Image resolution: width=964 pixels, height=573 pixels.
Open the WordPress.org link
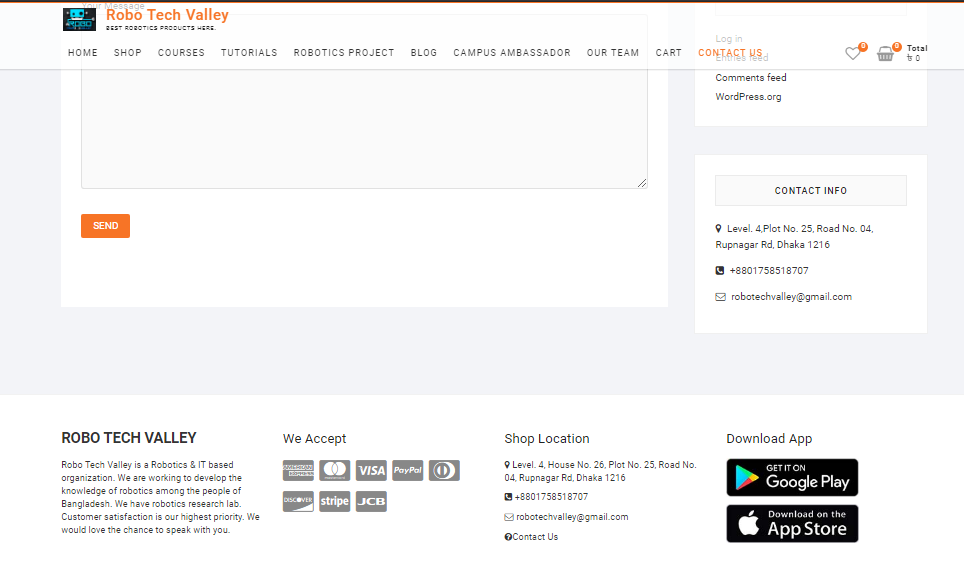(748, 97)
